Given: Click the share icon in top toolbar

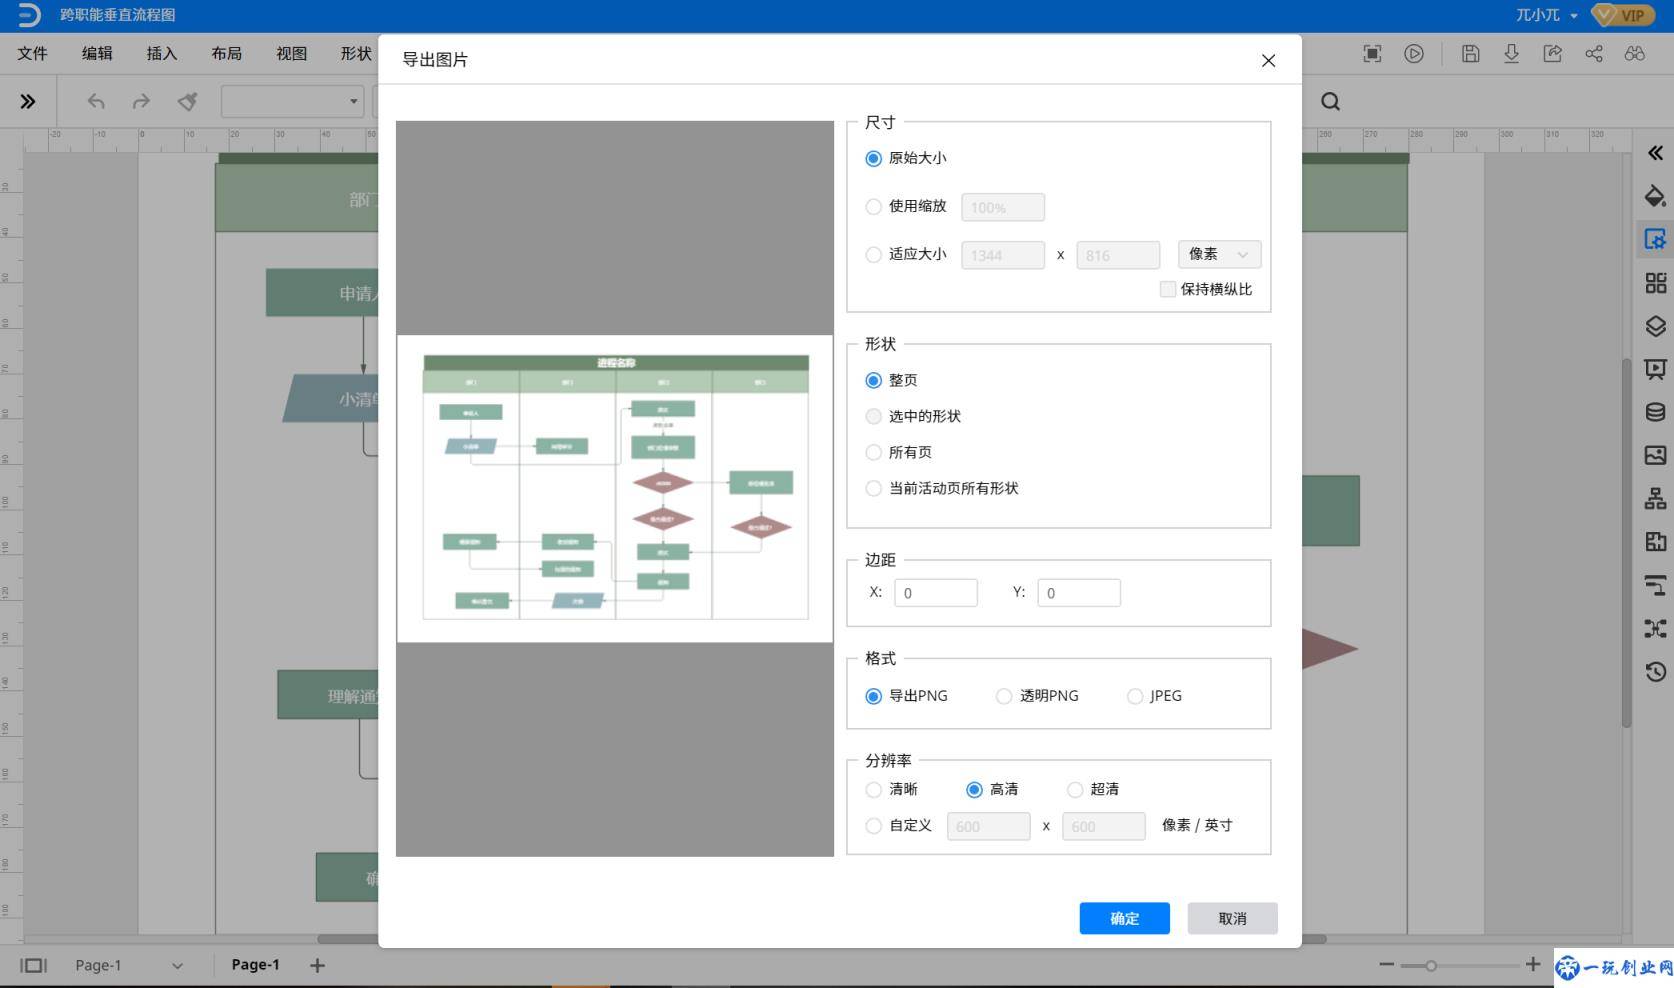Looking at the screenshot, I should (1593, 54).
